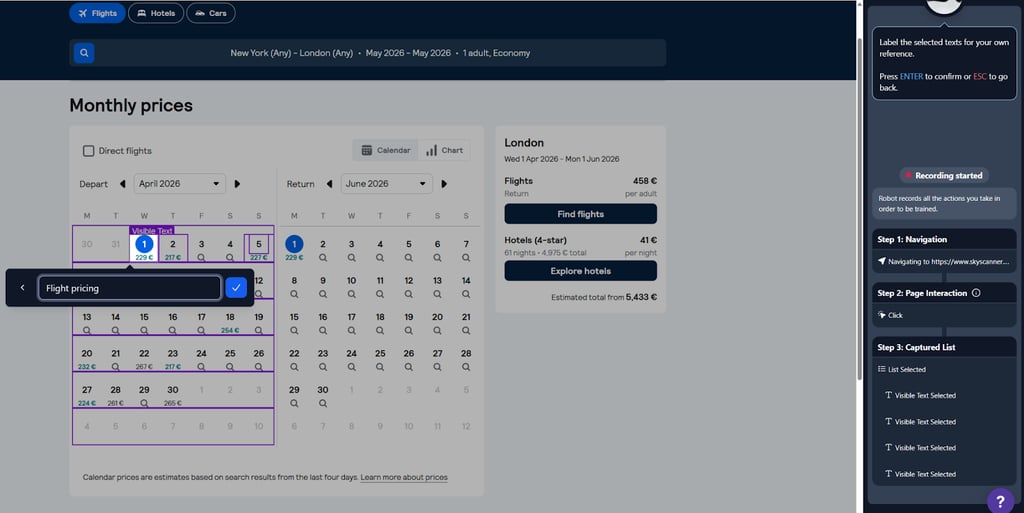Go to previous return month with left arrow
Image resolution: width=1024 pixels, height=513 pixels.
point(329,184)
